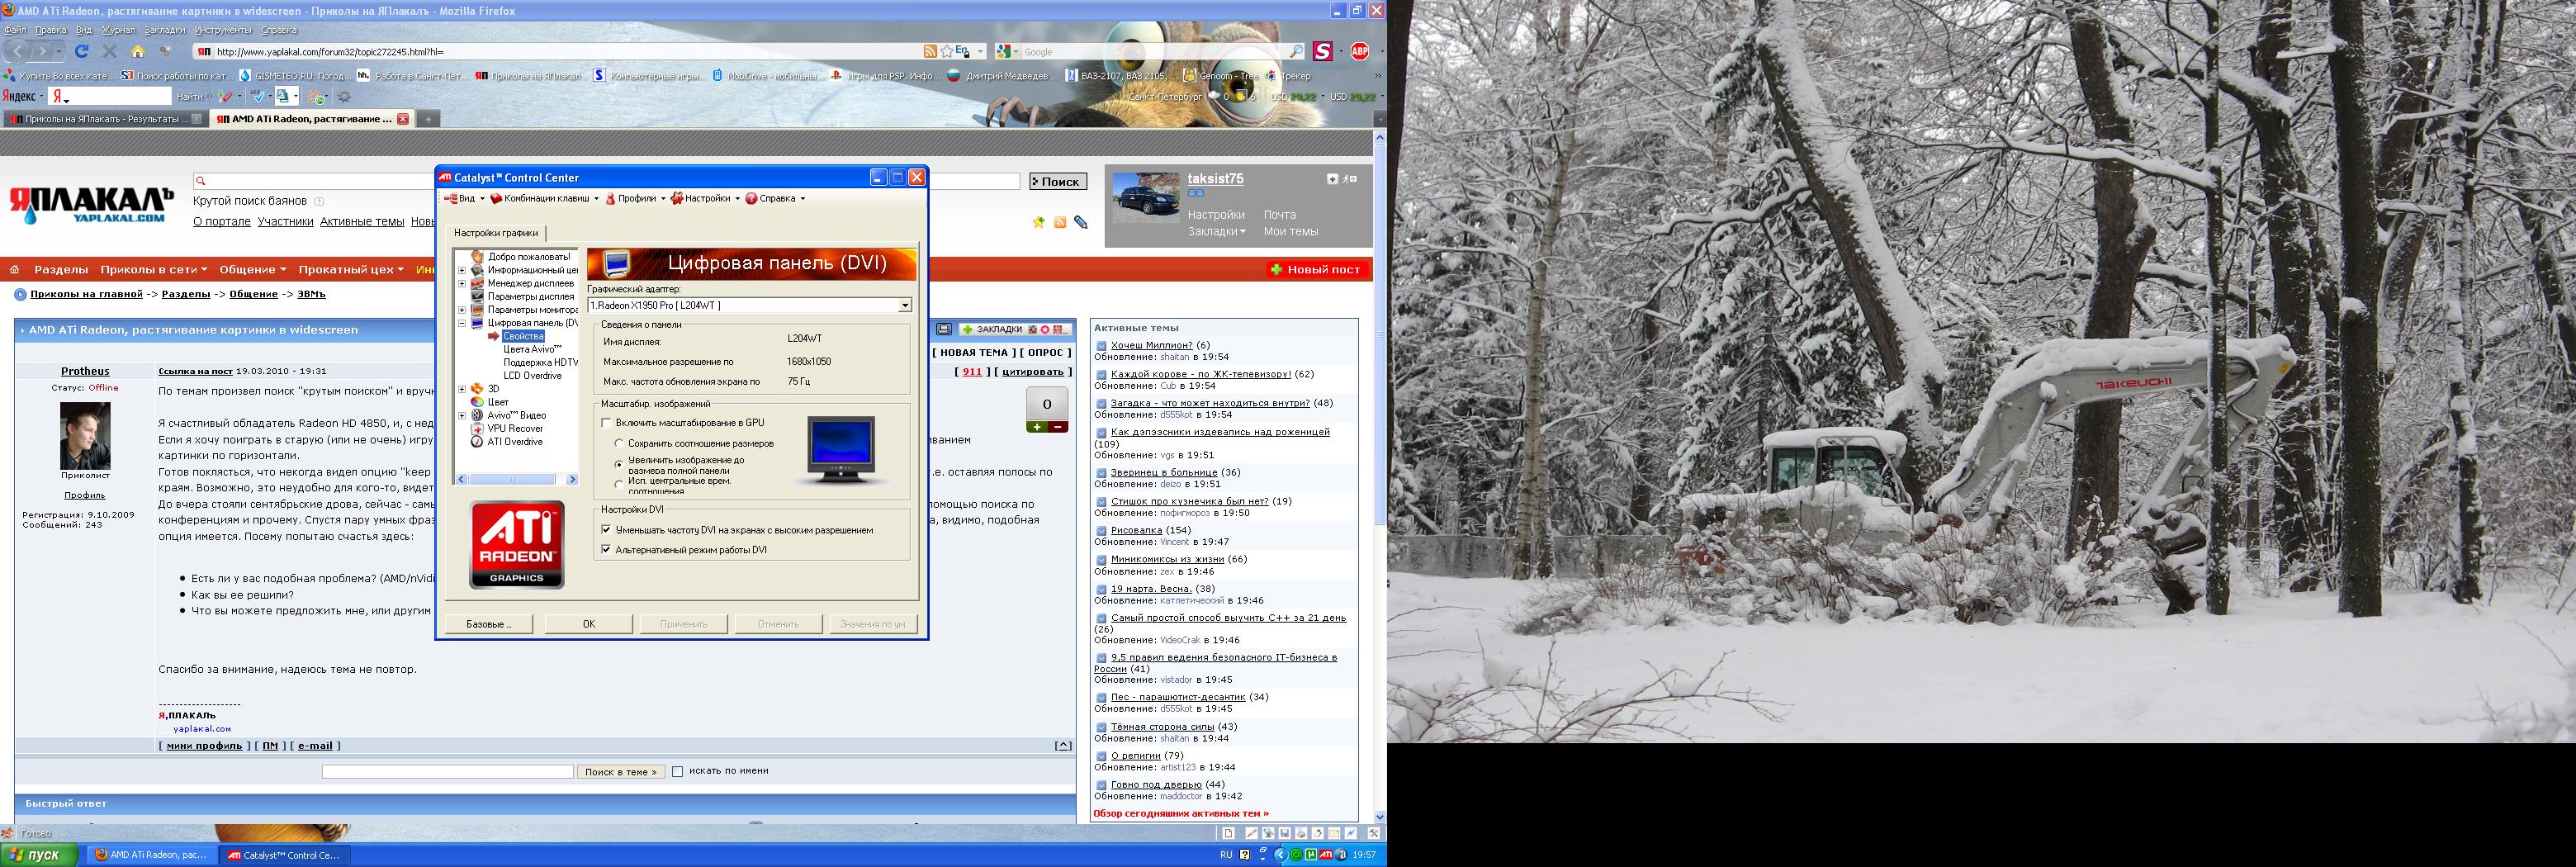Click the Firefox Back arrow button
2576x867 pixels.
point(17,51)
